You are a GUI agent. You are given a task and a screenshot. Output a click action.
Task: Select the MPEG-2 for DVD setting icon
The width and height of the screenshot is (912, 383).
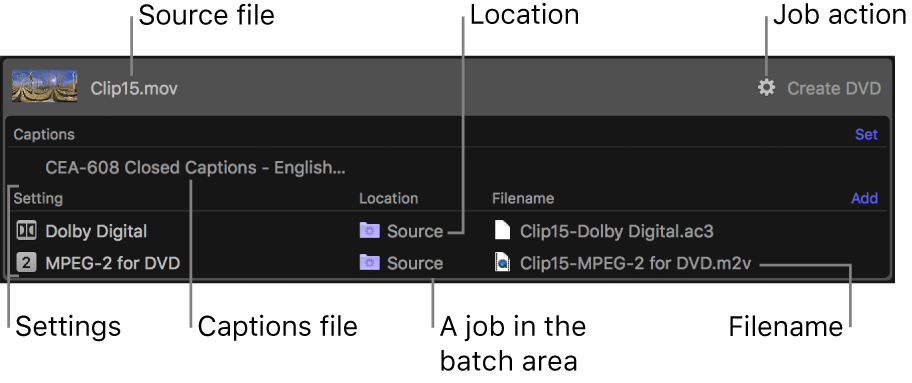(26, 263)
